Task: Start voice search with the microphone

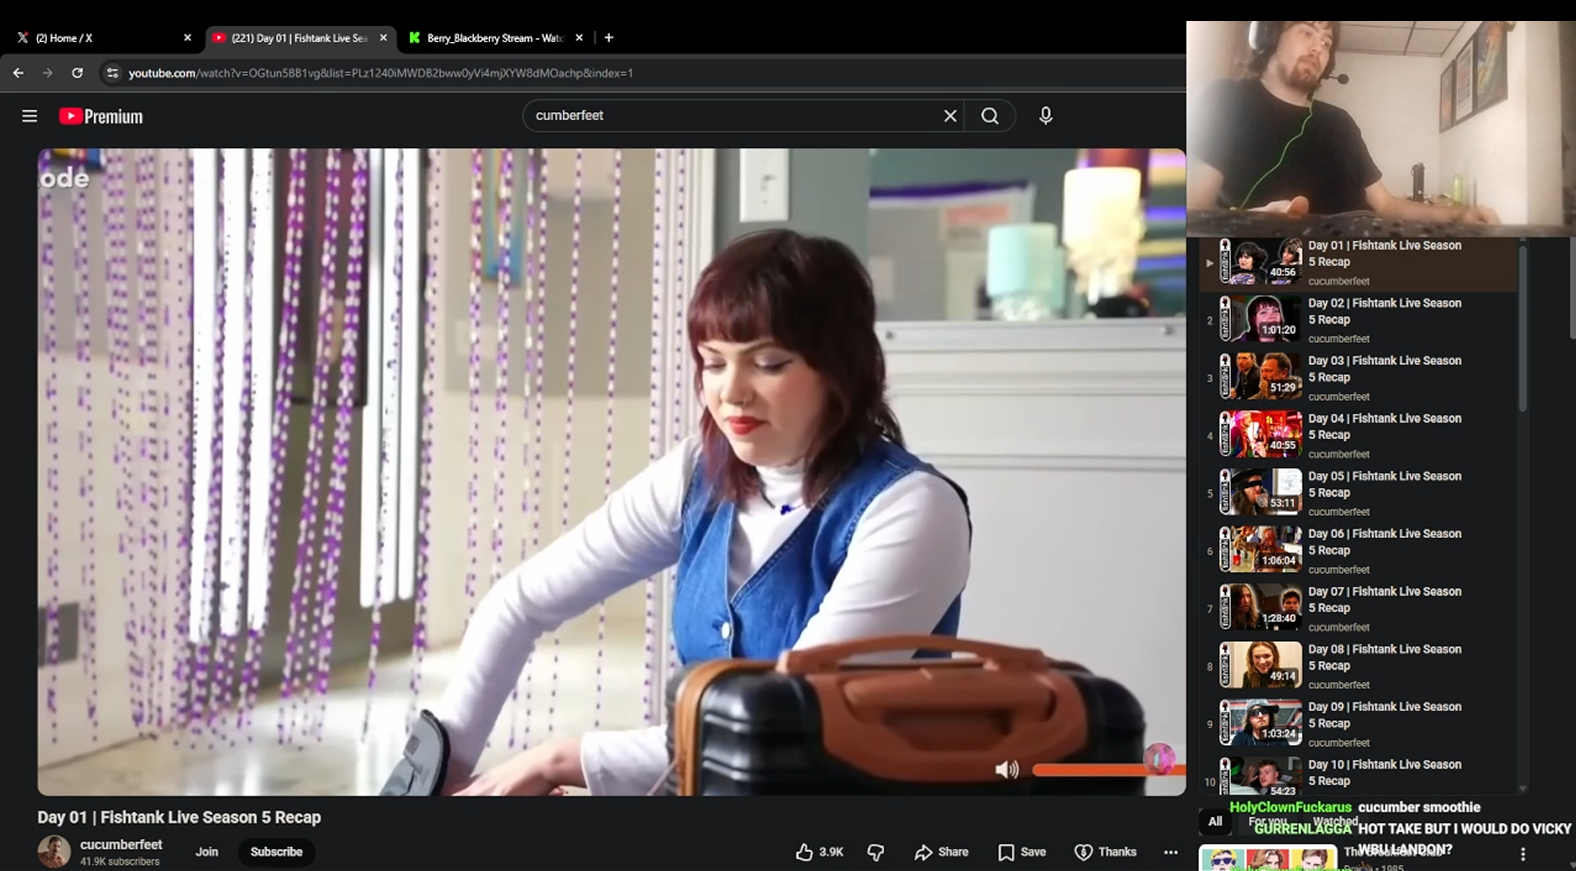Action: [x=1046, y=116]
